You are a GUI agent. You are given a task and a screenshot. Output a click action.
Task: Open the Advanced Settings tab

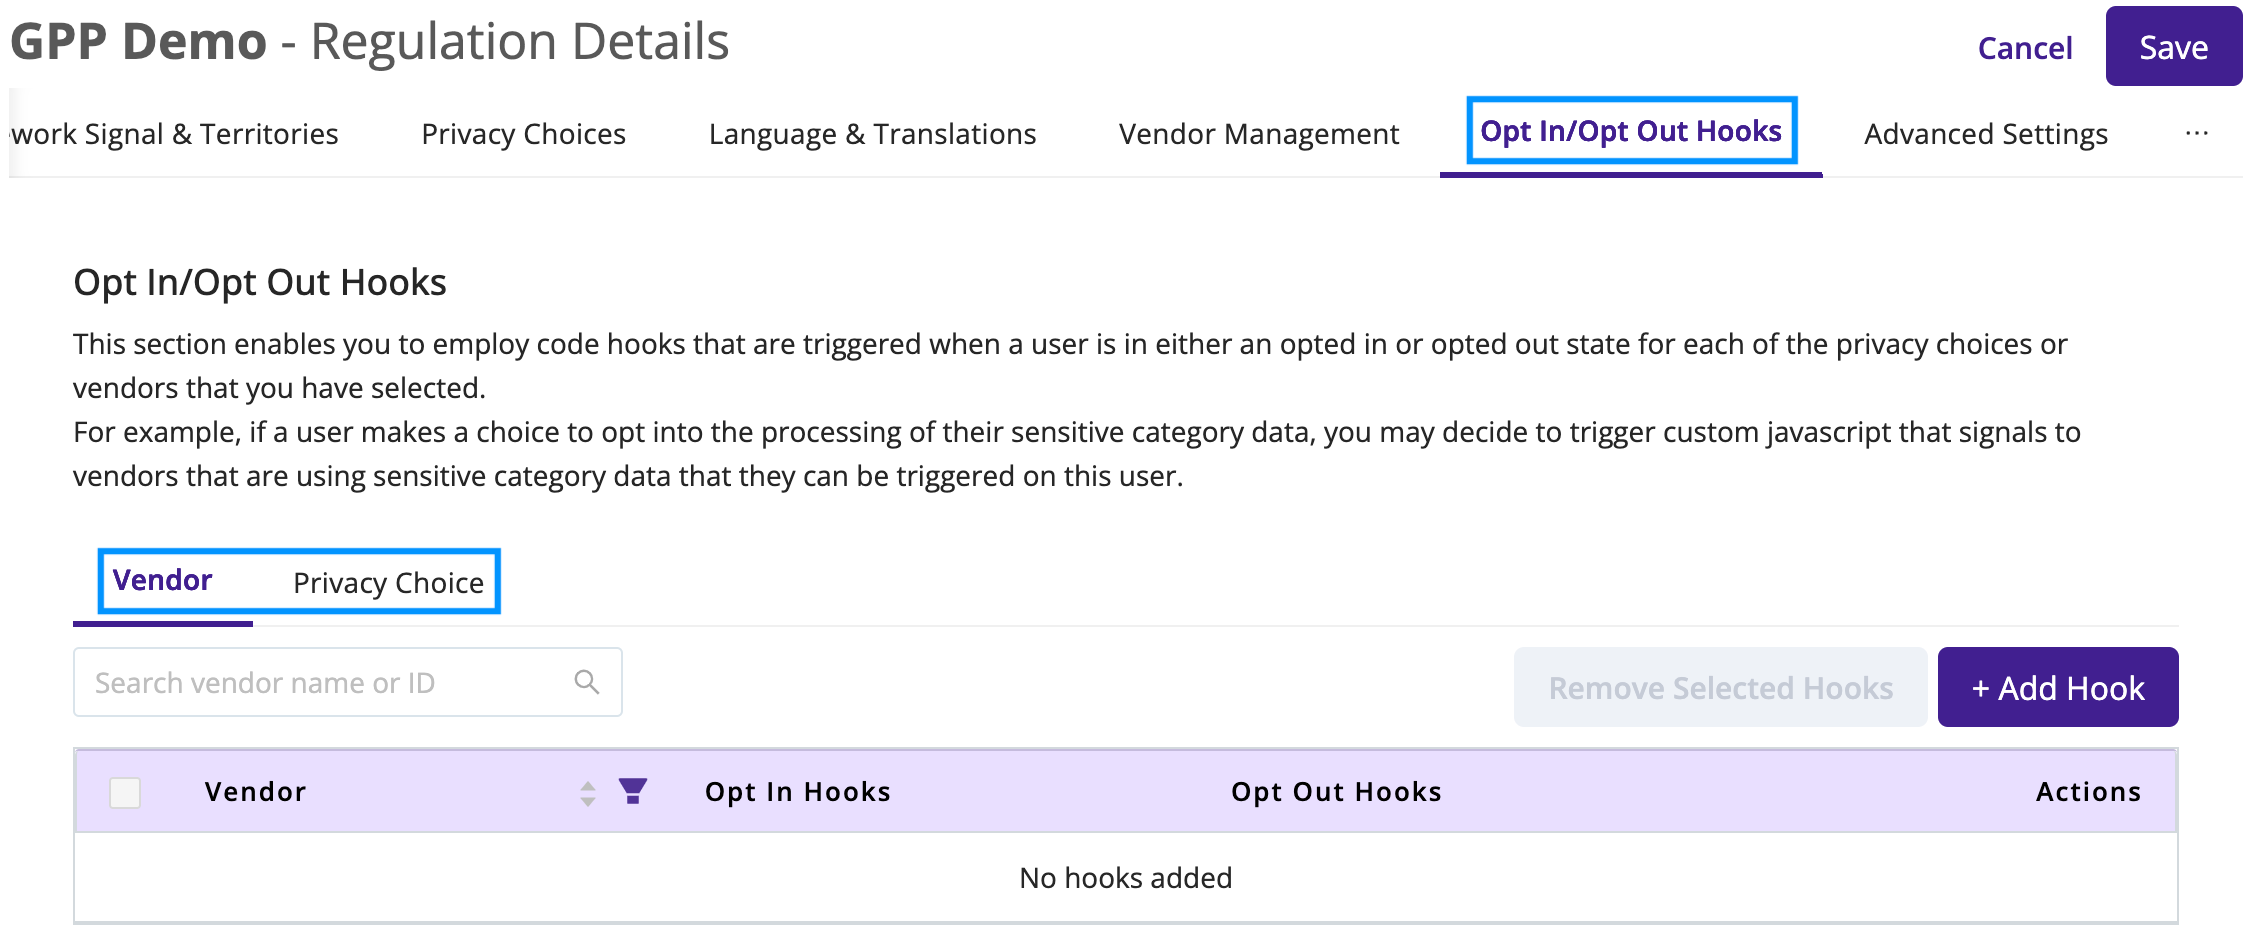click(x=1985, y=134)
